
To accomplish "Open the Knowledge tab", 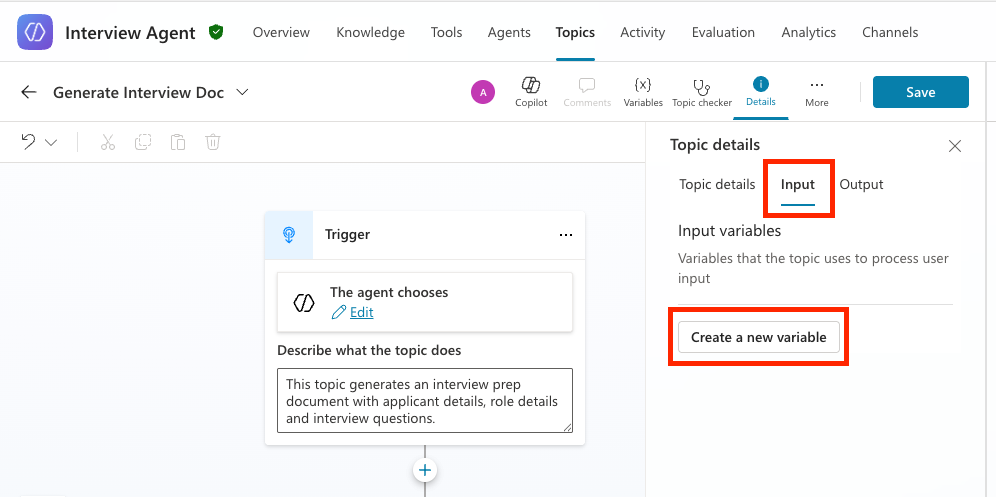I will coord(370,32).
